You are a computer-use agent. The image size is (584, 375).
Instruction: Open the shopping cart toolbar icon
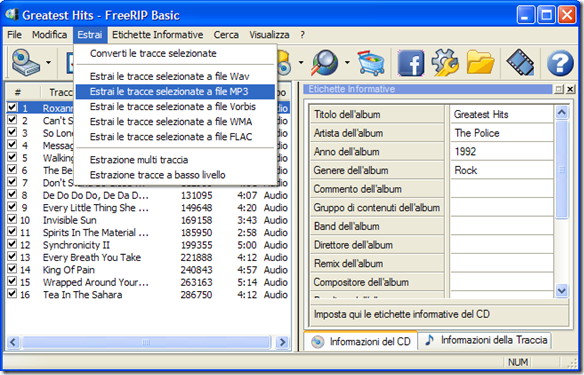(x=371, y=63)
